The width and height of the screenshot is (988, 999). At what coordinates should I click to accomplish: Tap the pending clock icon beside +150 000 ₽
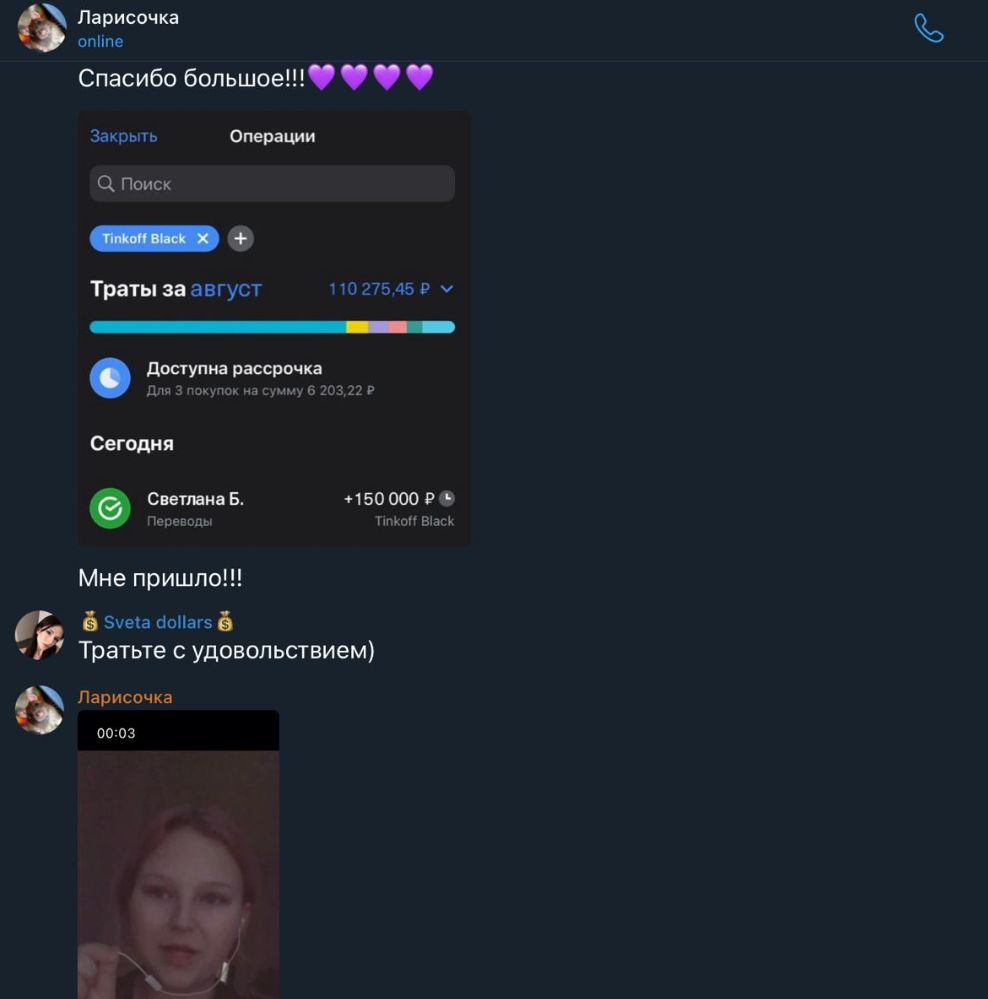pos(447,498)
